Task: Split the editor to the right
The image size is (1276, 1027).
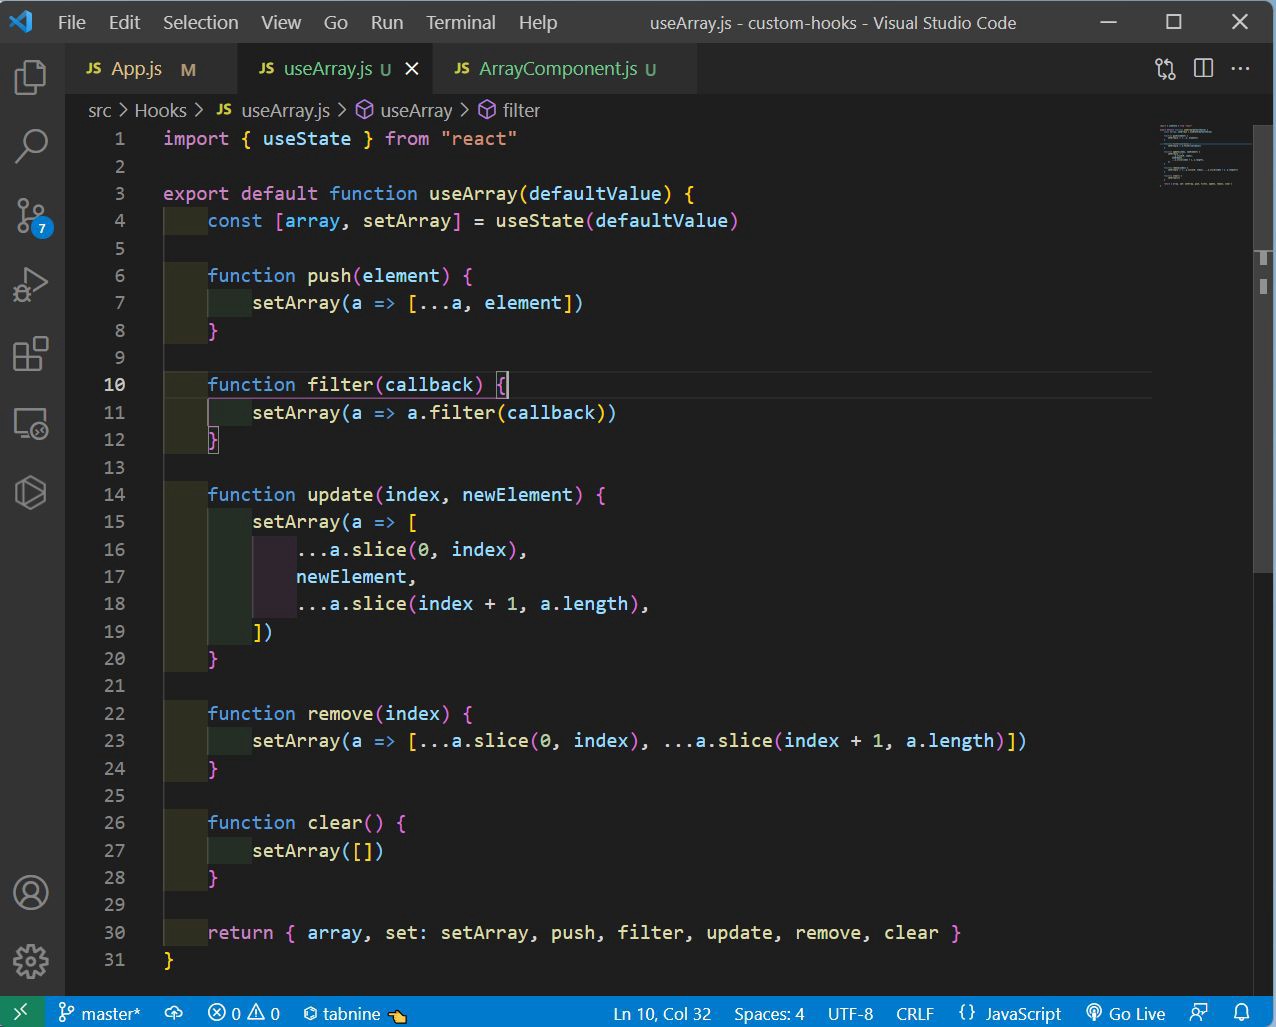Action: [x=1204, y=68]
